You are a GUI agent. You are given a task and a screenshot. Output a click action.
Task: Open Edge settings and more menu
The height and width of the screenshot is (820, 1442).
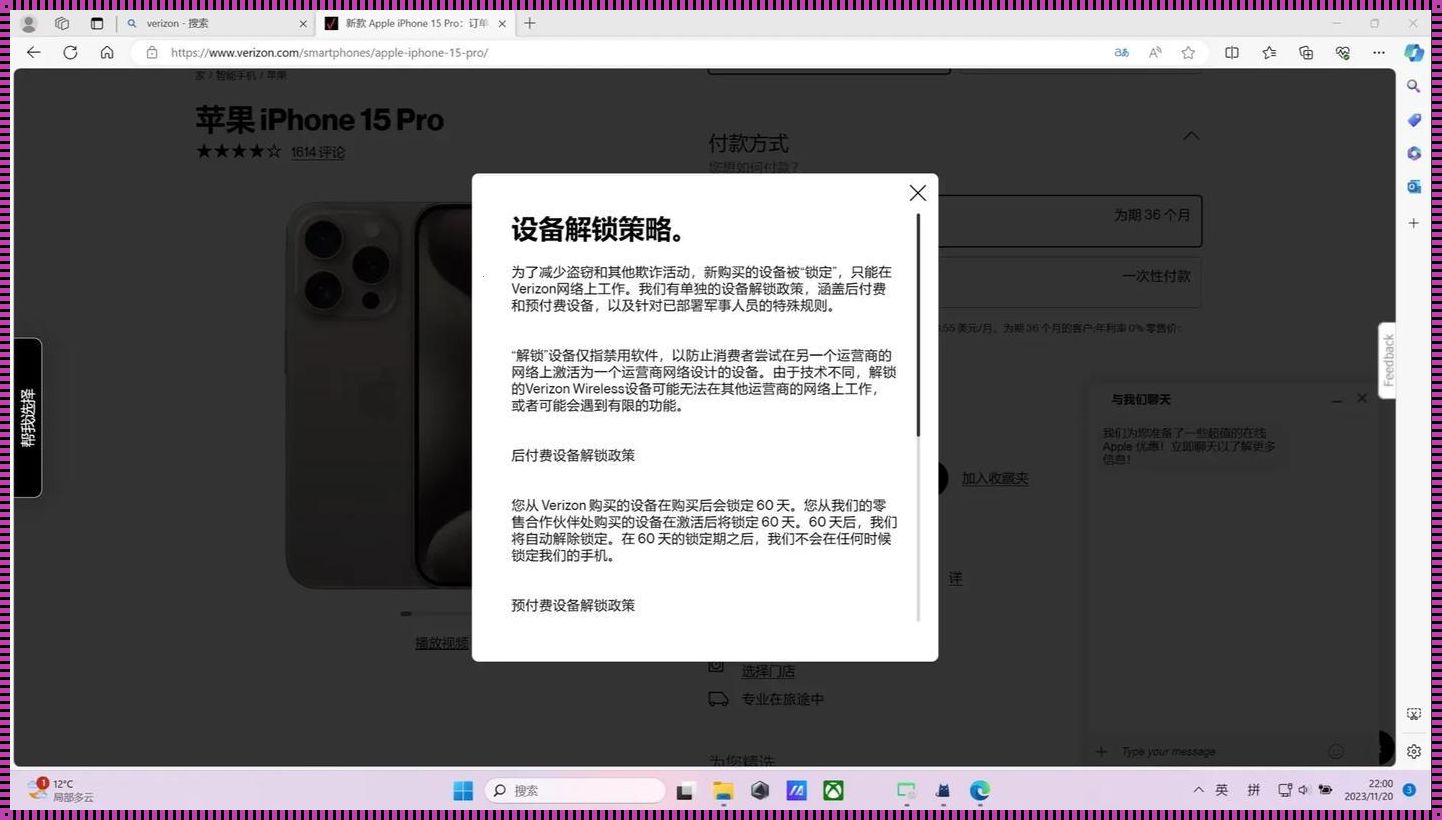point(1379,52)
